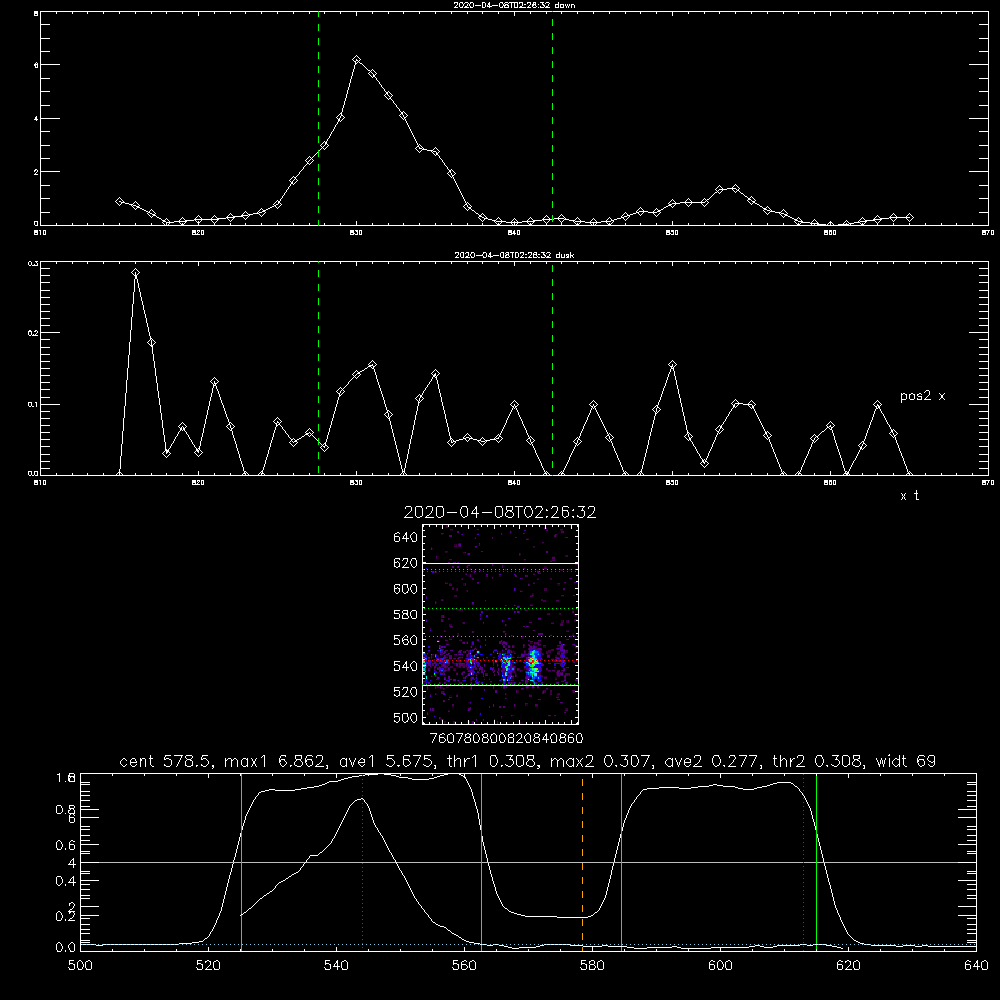This screenshot has width=1000, height=1000.
Task: Click the red dotted line near 613
Action: click(804, 861)
